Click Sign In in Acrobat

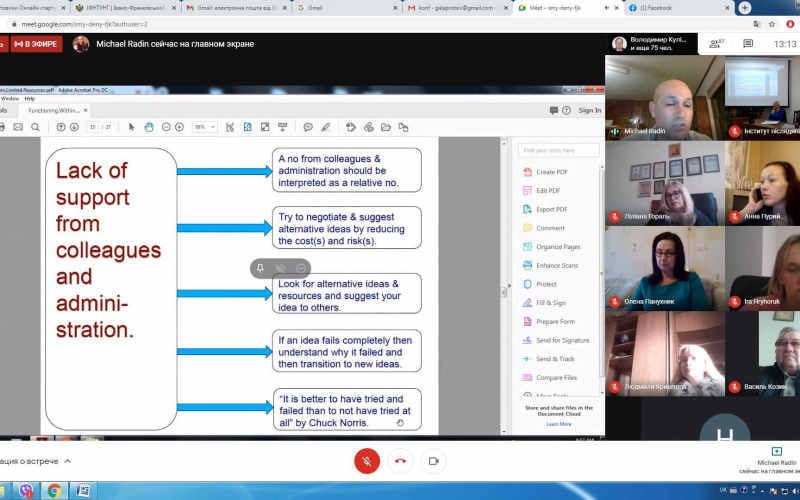point(589,110)
